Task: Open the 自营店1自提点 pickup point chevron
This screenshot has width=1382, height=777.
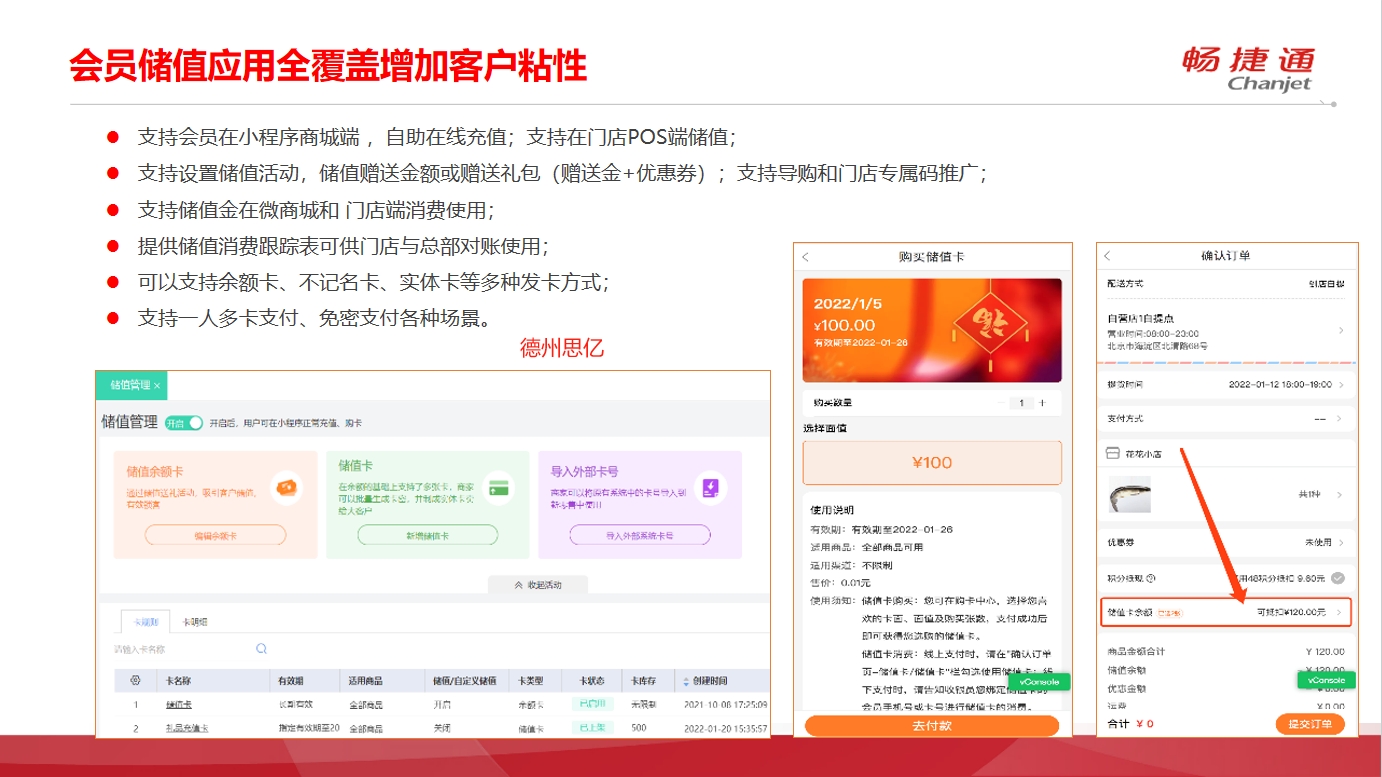Action: [1341, 331]
